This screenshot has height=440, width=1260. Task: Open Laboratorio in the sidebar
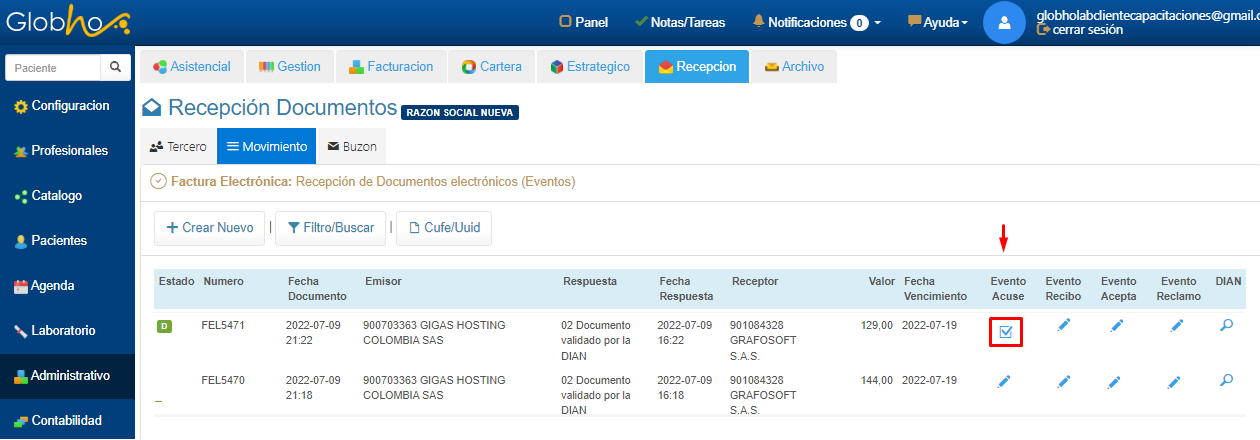[62, 330]
